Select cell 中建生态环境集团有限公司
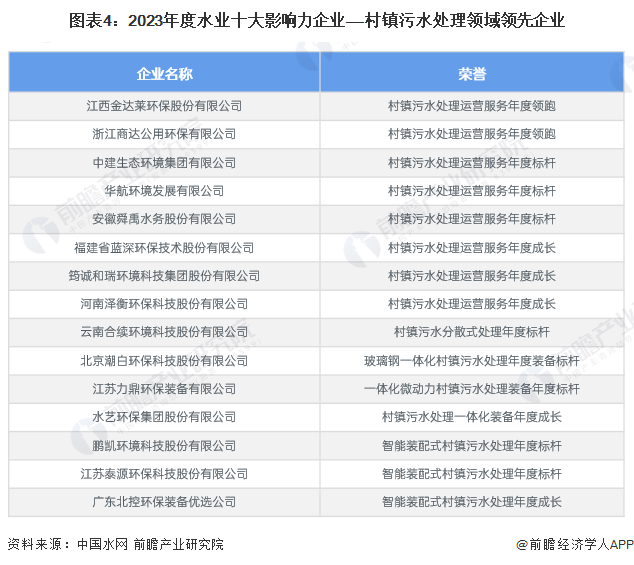The width and height of the screenshot is (634, 565). 164,163
